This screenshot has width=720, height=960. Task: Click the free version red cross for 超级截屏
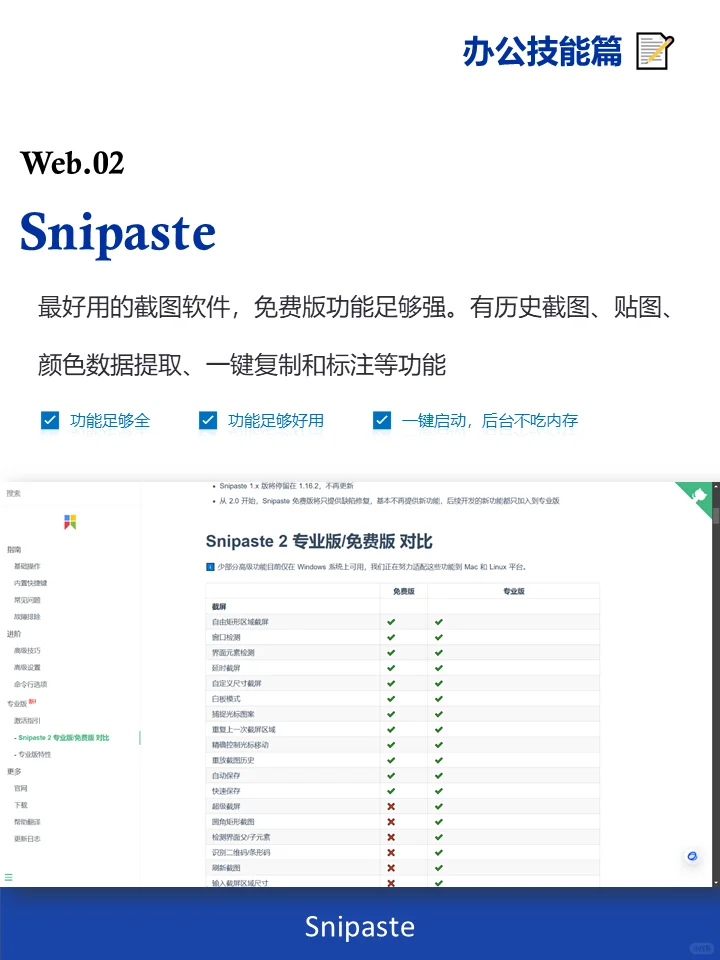(x=391, y=806)
